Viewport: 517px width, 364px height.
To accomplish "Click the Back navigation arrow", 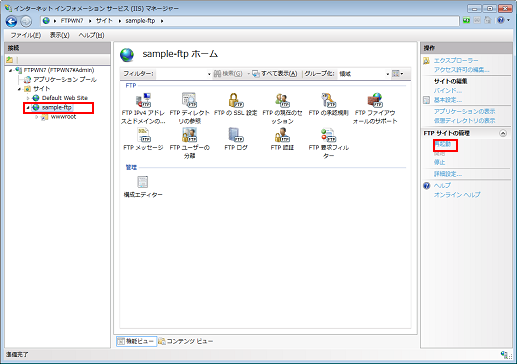I will tap(11, 21).
